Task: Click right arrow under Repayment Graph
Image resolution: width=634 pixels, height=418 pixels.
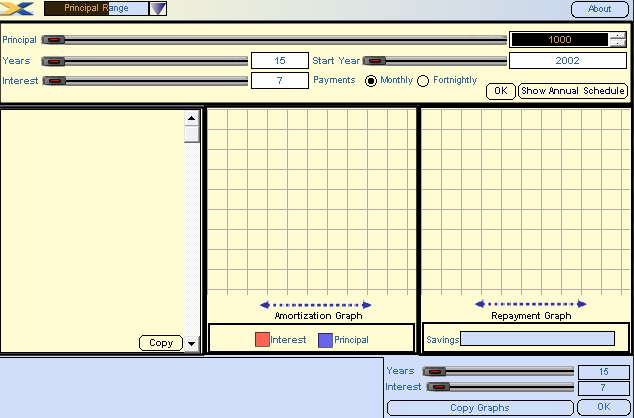Action: [581, 304]
